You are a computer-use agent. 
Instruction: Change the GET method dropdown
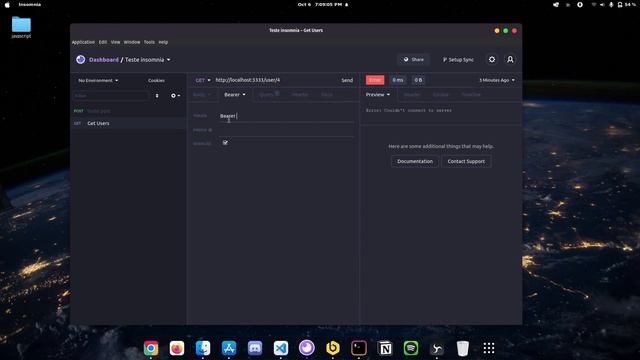point(203,80)
